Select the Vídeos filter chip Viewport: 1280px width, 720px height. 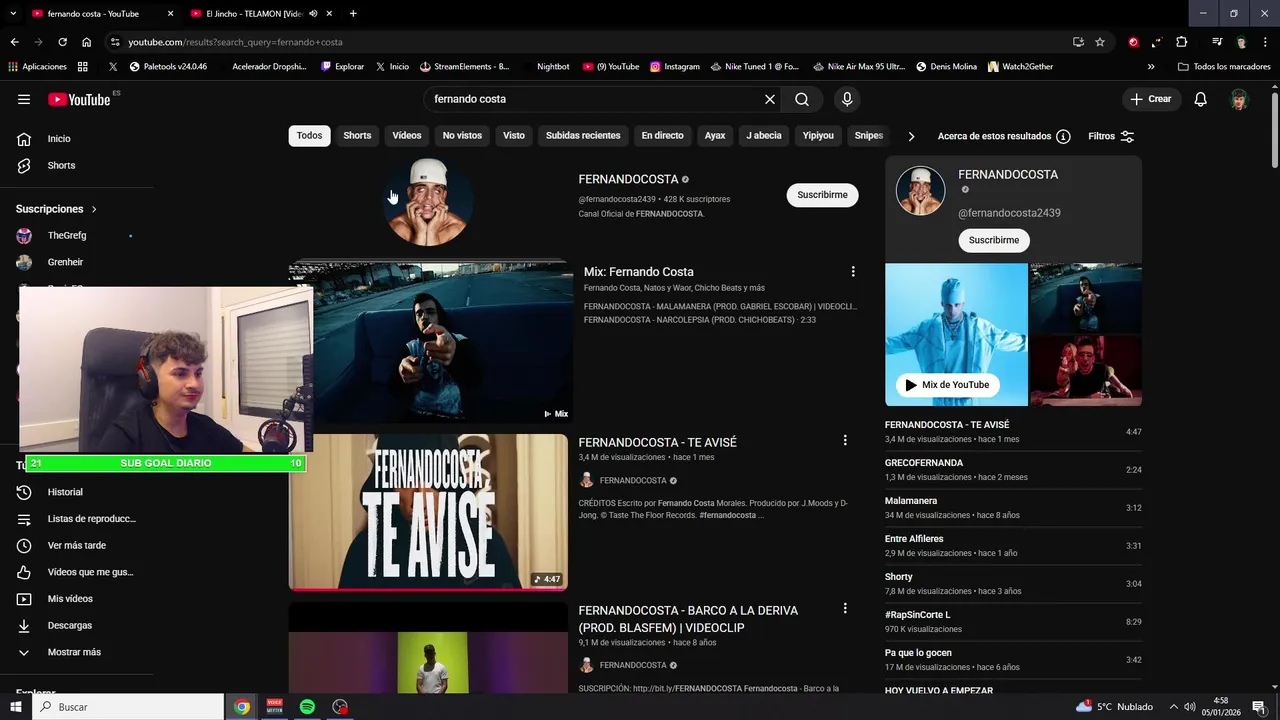point(407,136)
